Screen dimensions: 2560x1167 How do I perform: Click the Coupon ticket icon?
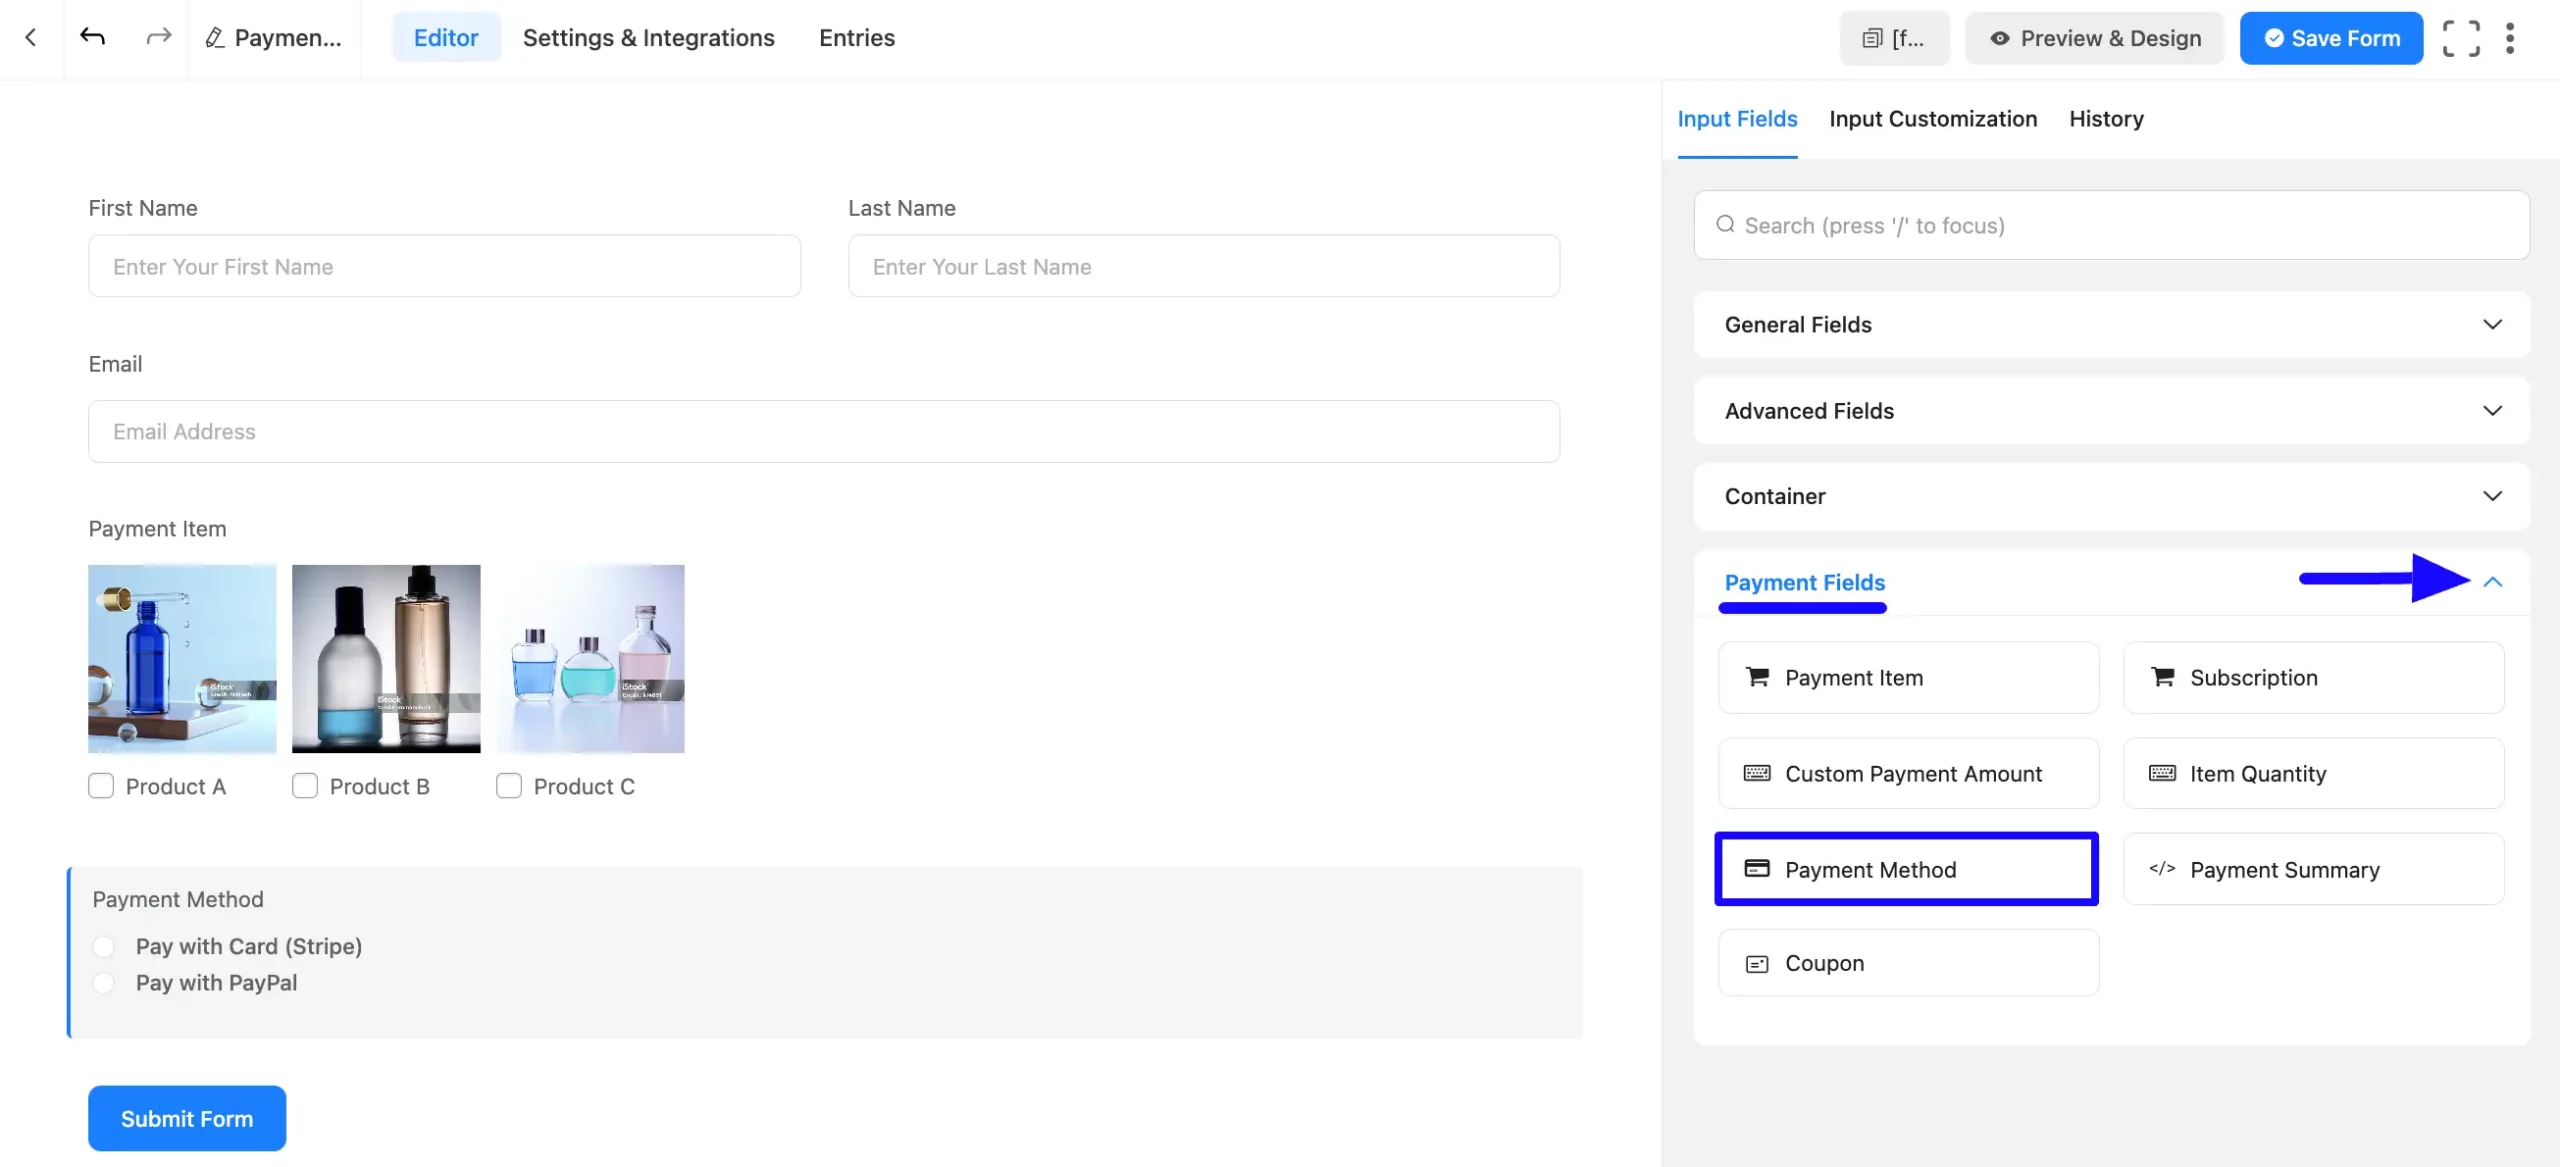1757,963
